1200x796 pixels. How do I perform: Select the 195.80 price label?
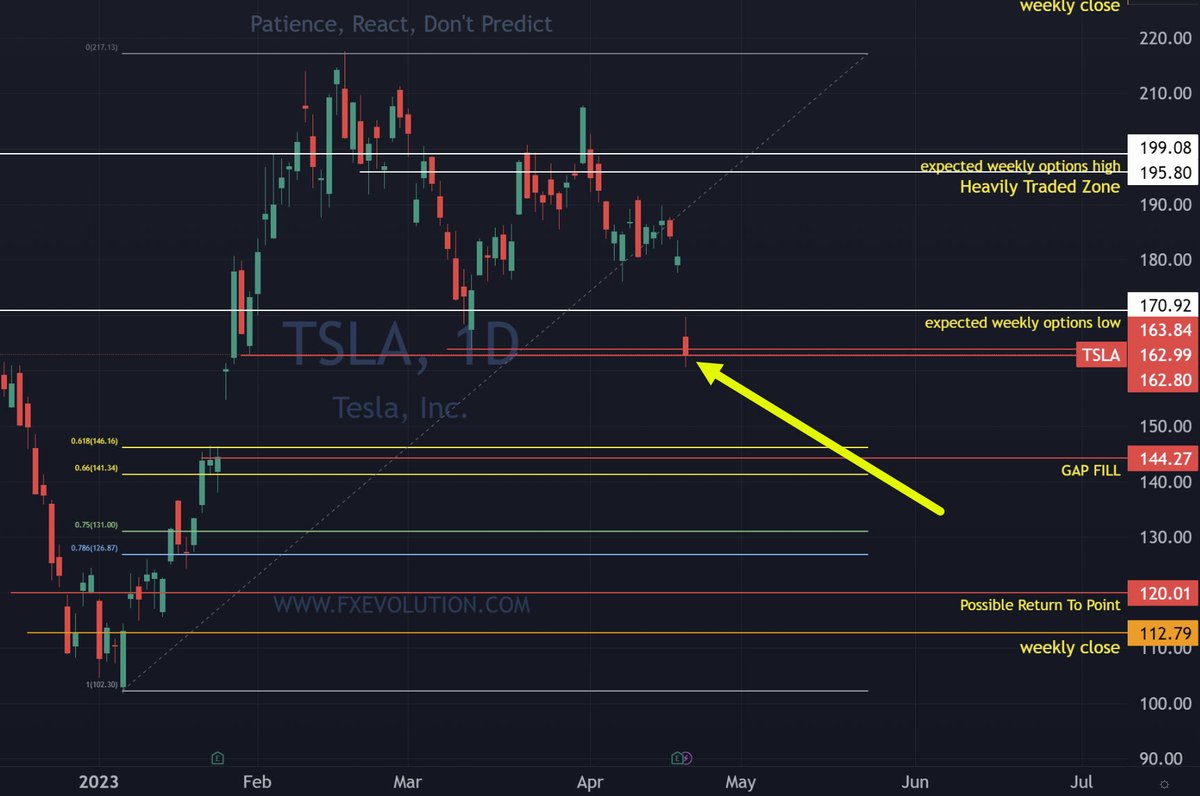tap(1161, 173)
